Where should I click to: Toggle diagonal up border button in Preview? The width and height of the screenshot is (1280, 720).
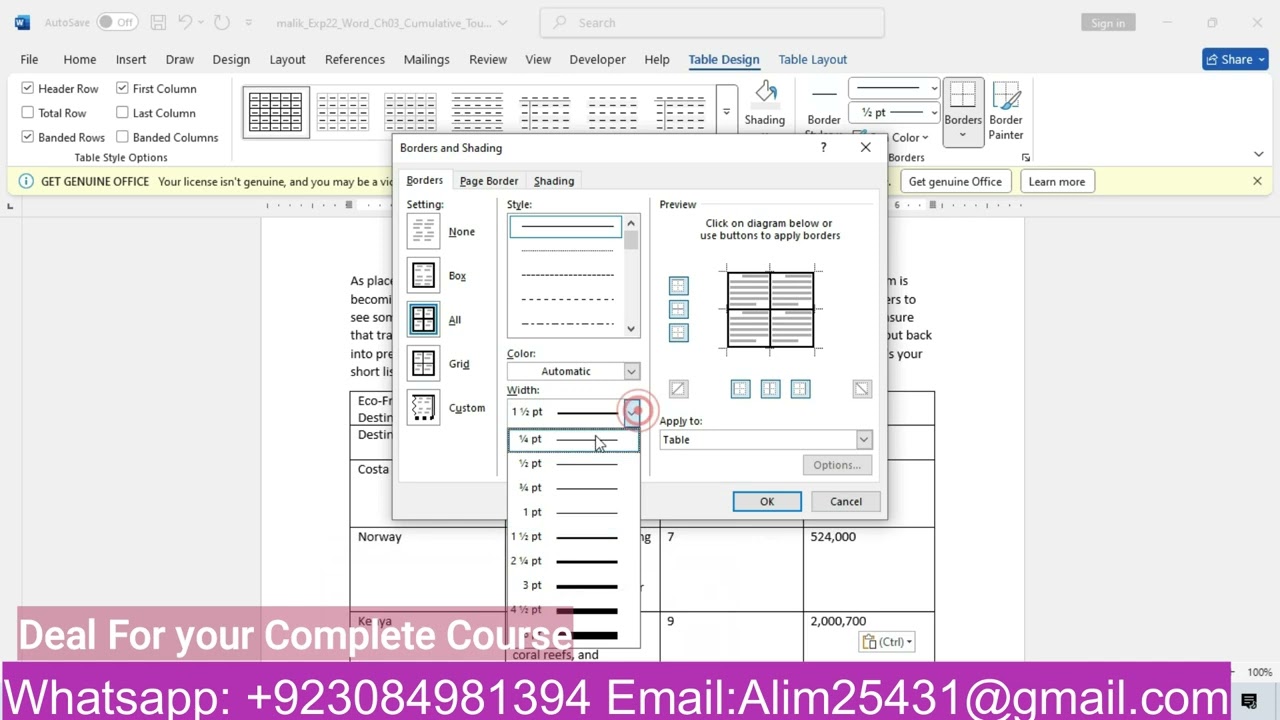678,389
